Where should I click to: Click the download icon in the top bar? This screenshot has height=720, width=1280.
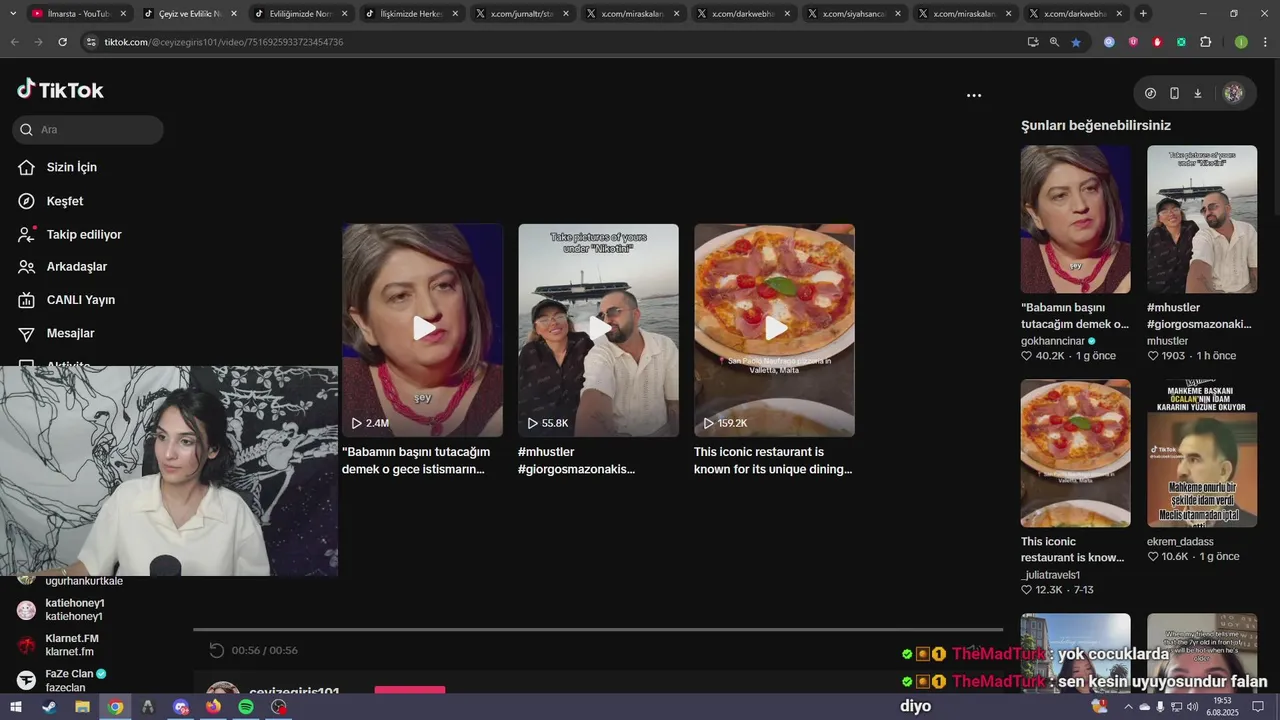click(1198, 93)
